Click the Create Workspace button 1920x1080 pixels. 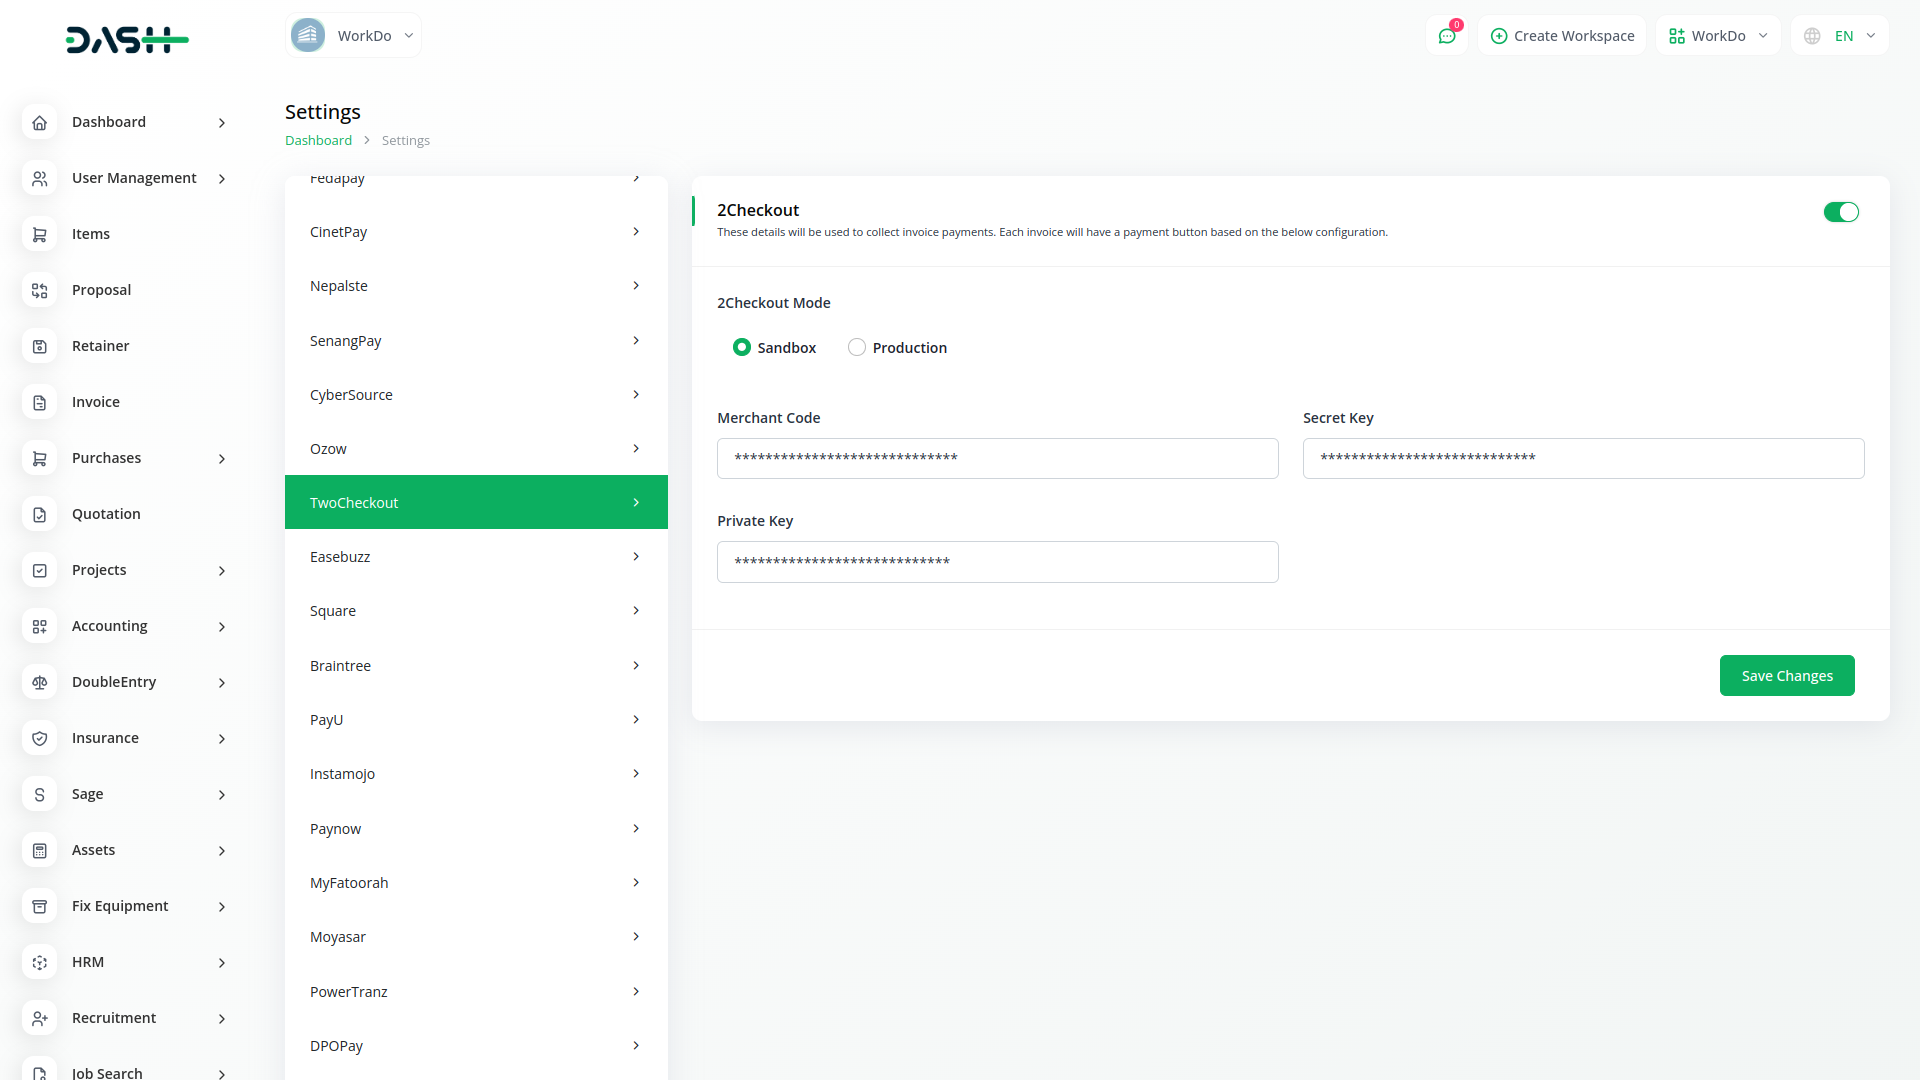1562,36
